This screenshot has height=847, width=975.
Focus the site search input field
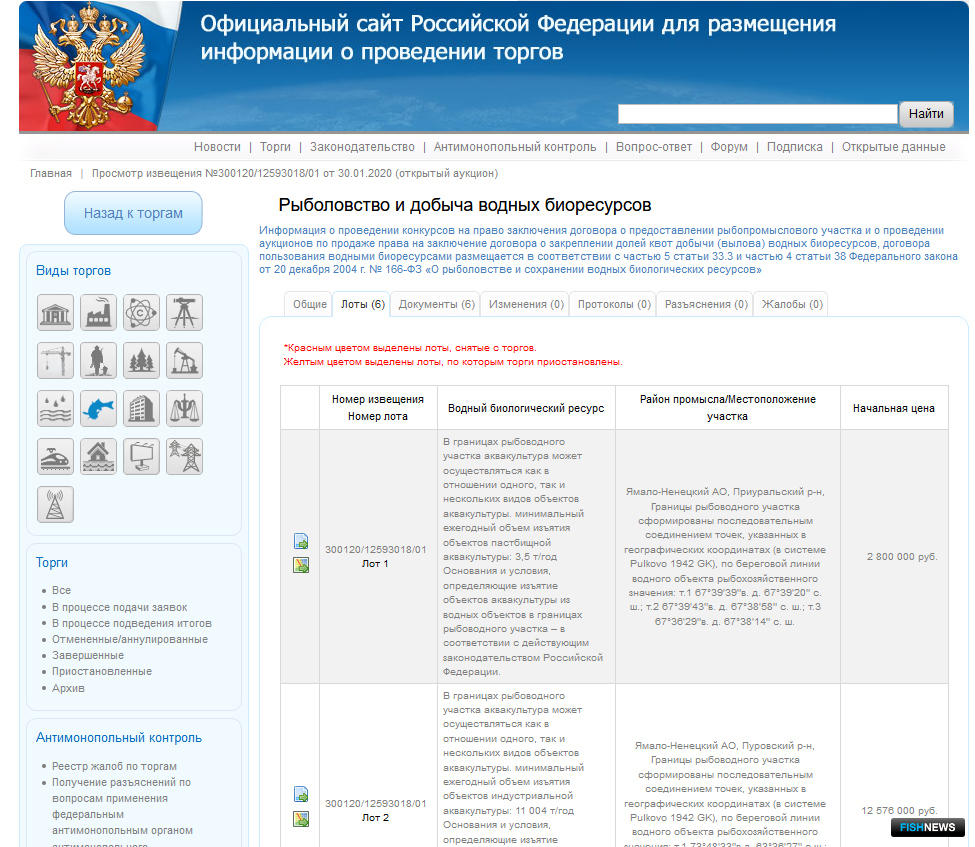[x=757, y=114]
